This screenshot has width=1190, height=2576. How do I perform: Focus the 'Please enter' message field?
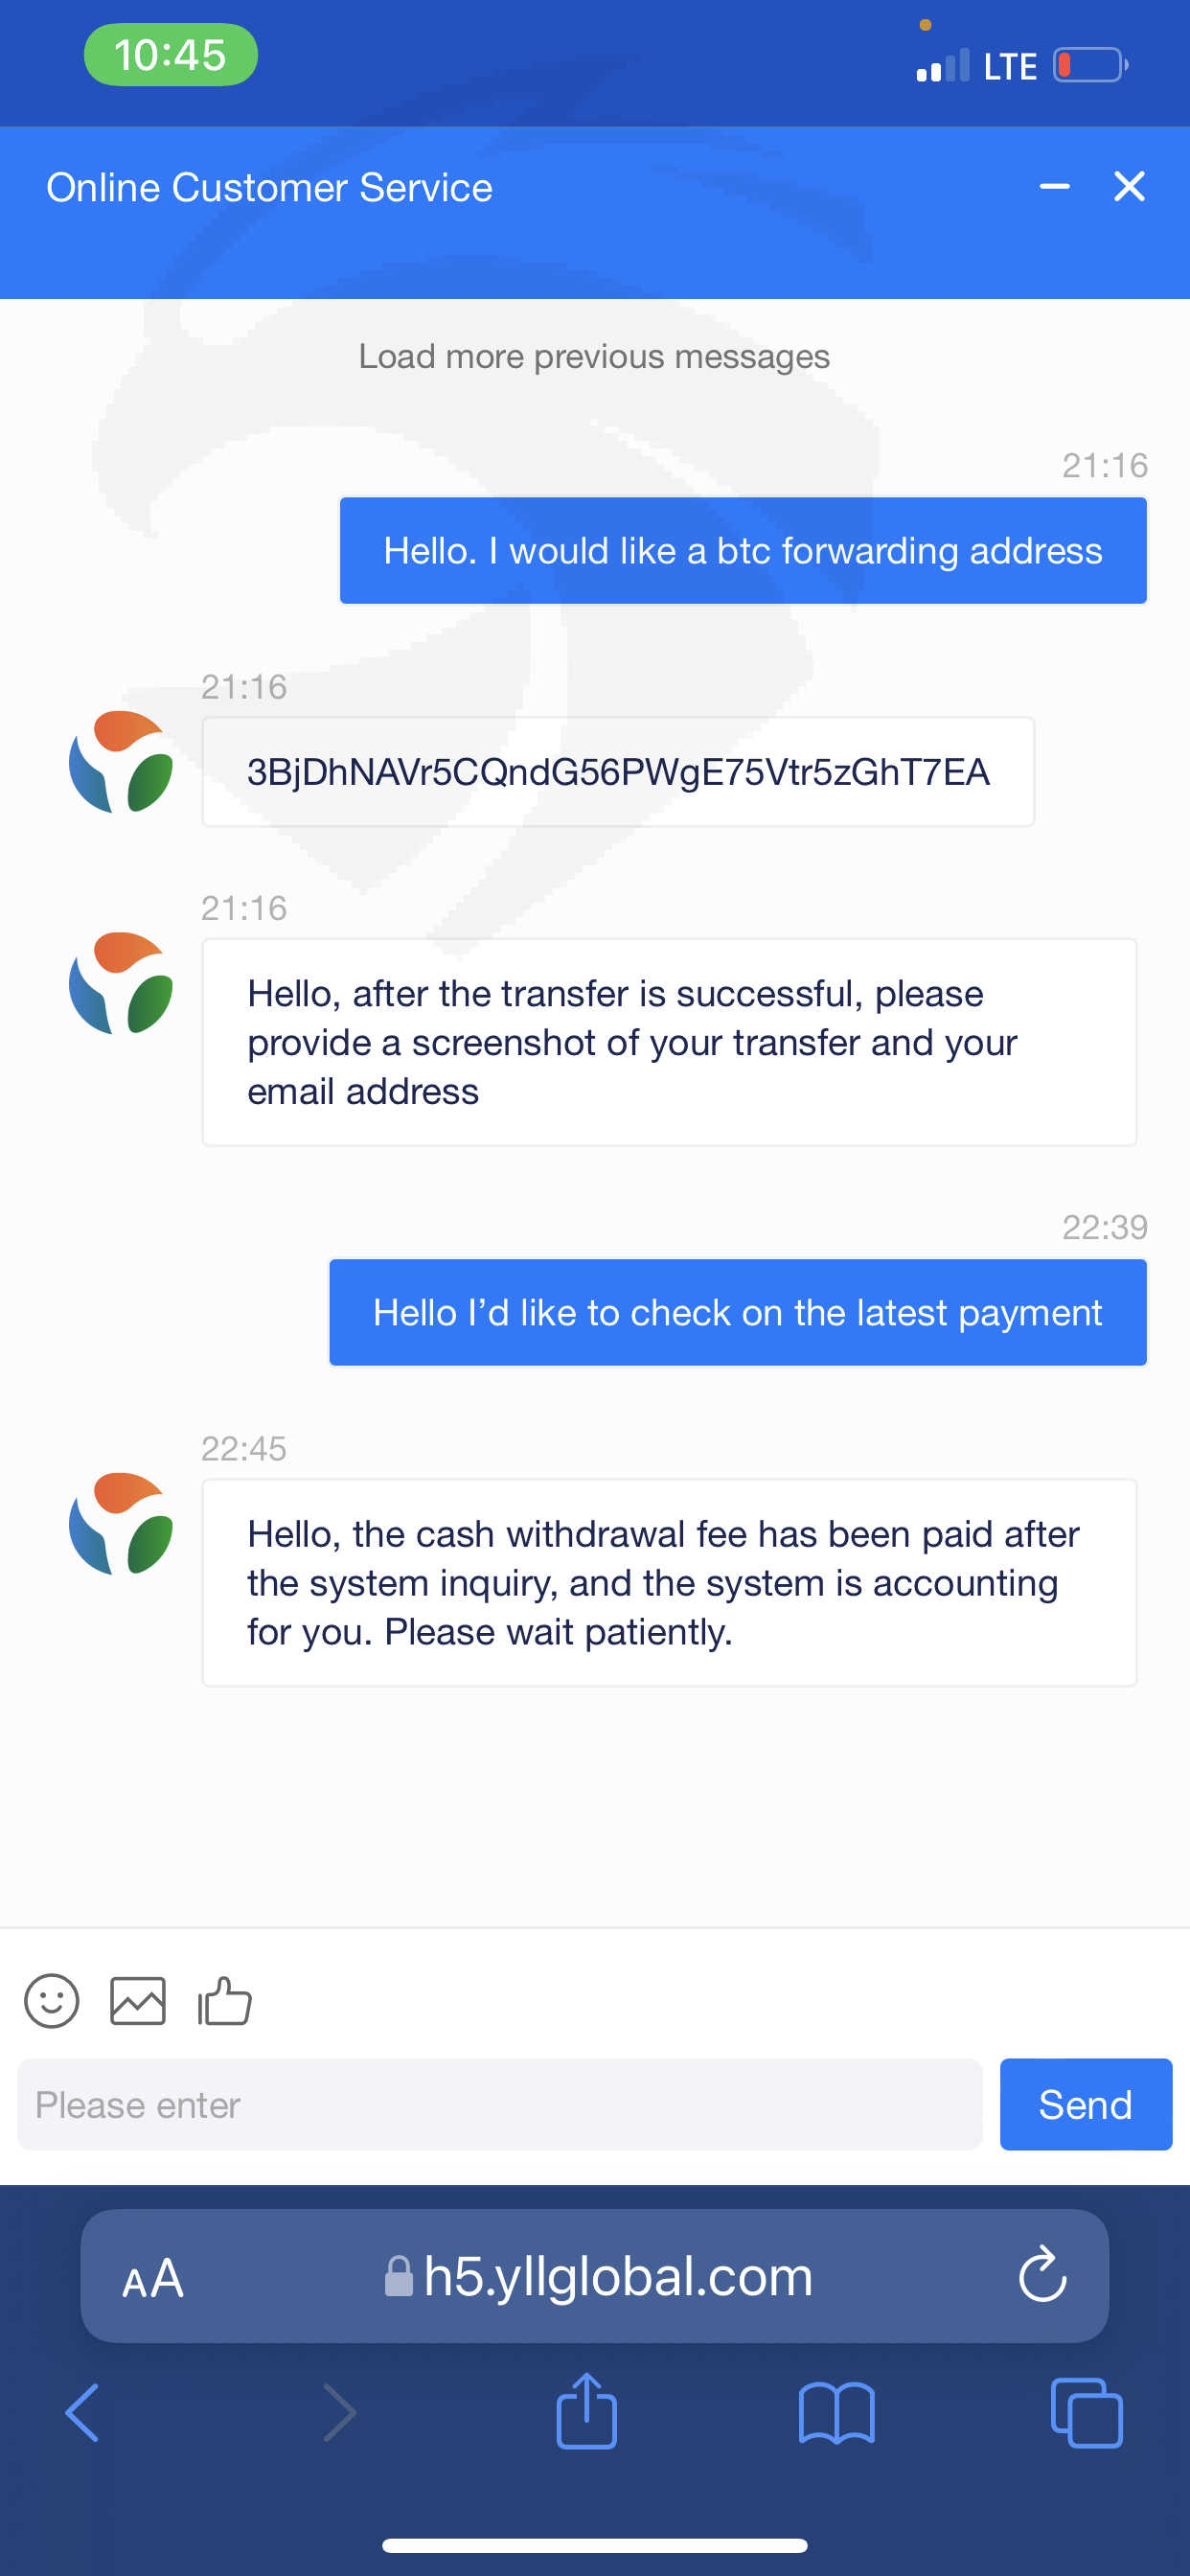click(x=499, y=2104)
